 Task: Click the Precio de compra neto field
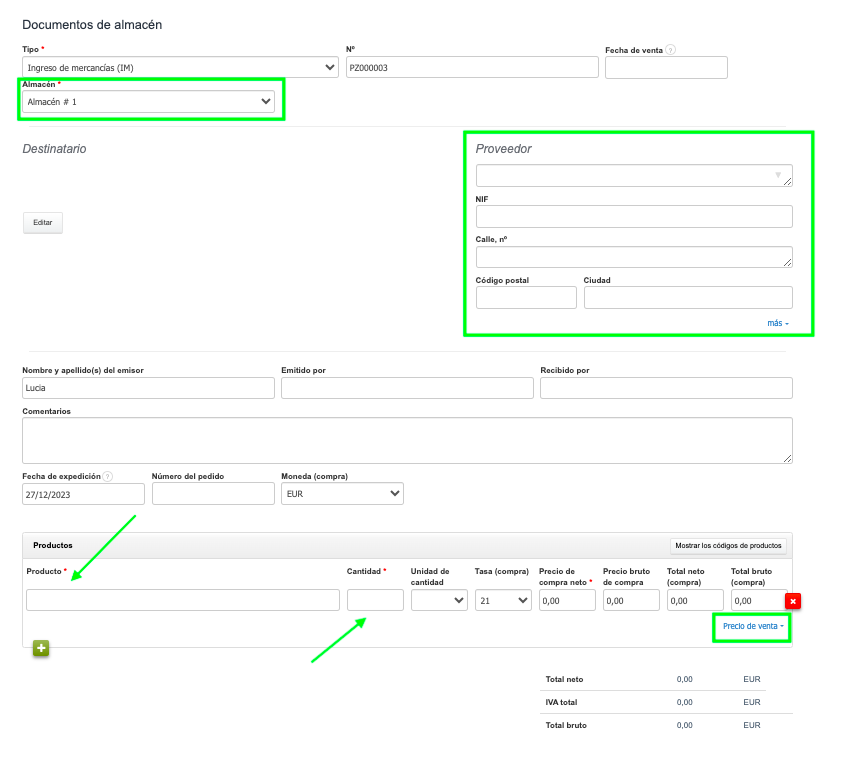[x=567, y=600]
